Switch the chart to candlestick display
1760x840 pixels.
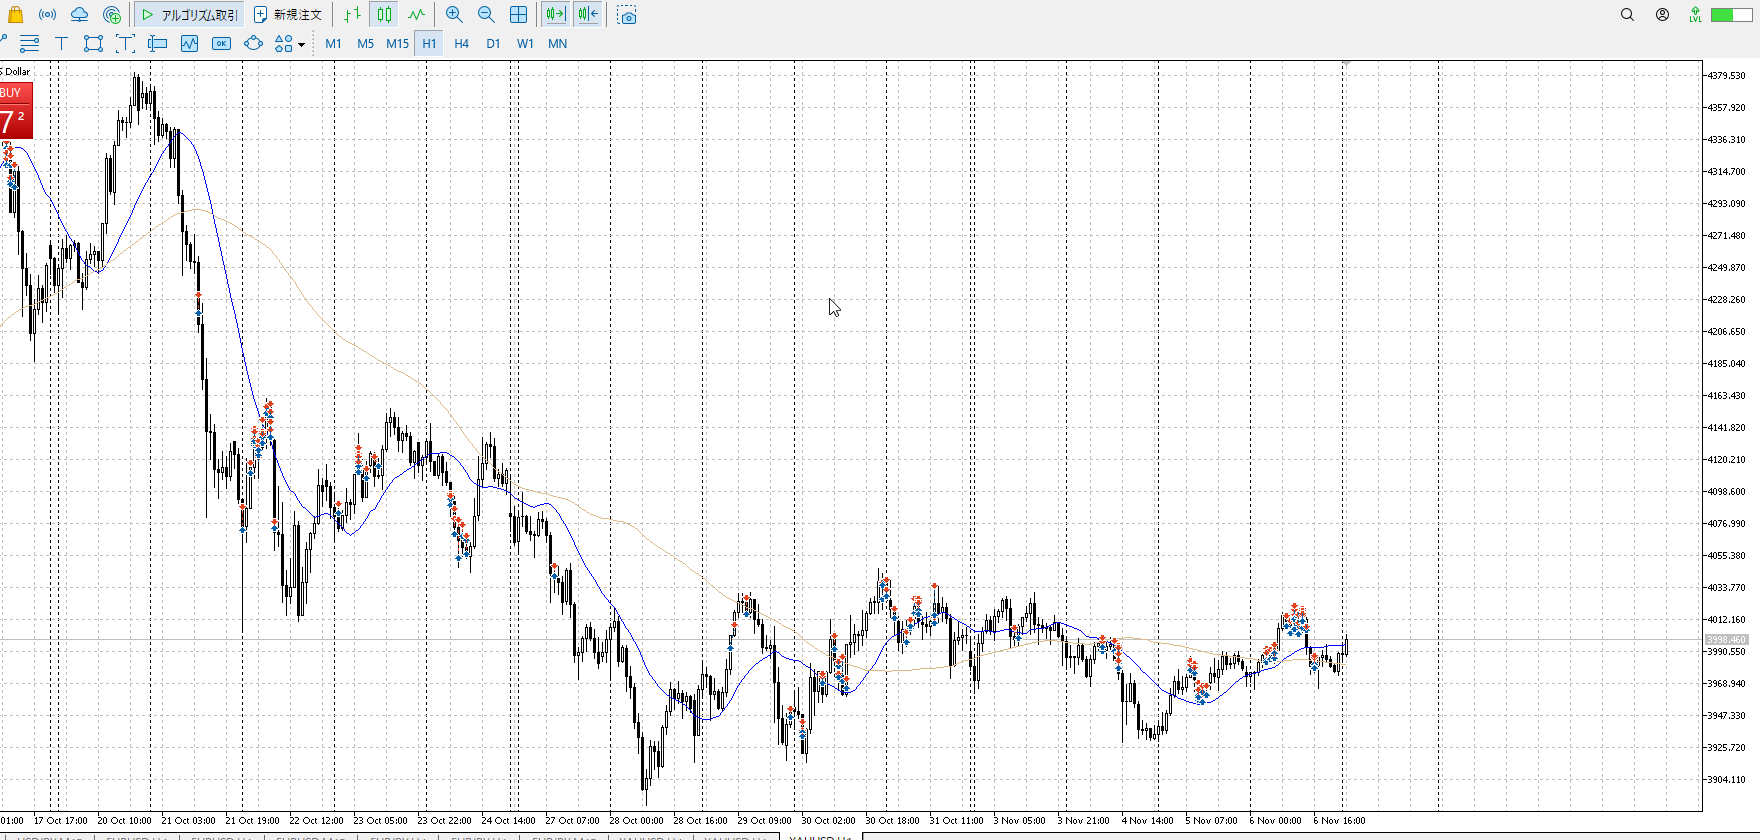384,15
